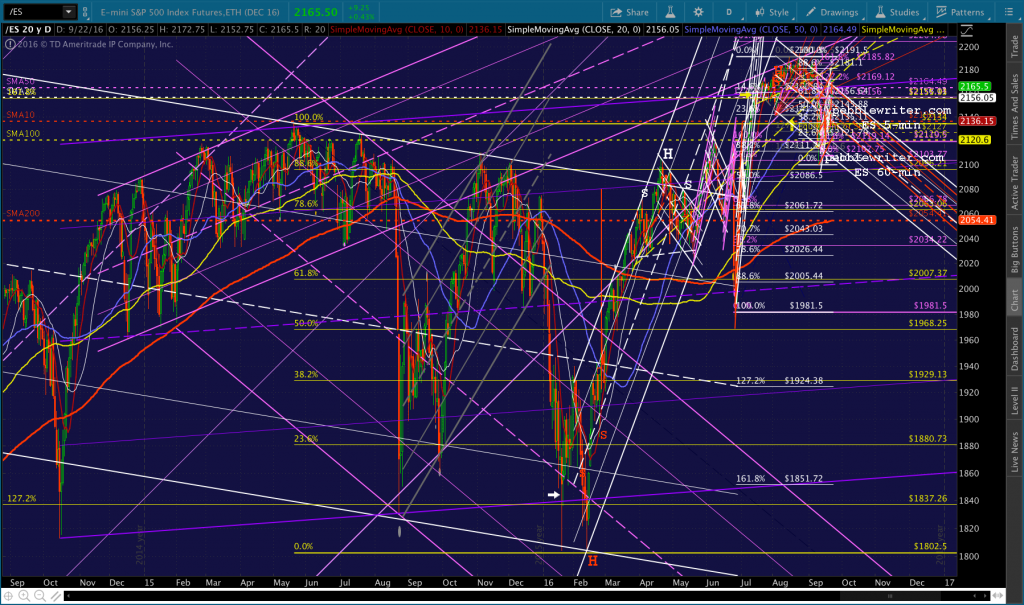Click the $1924.38 extension label
Screen dimensions: 1024x605
(803, 381)
